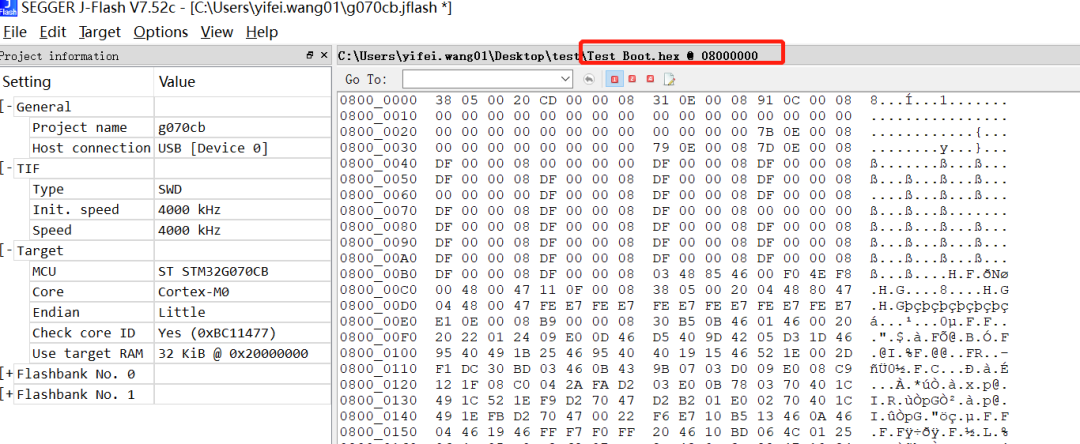Image resolution: width=1080 pixels, height=444 pixels.
Task: Click hex address 0800_0000
Action: (x=379, y=101)
